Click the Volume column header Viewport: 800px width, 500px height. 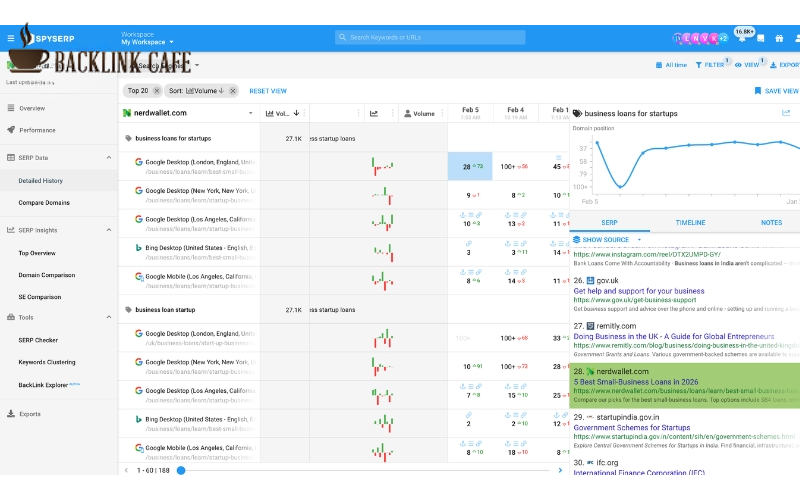(x=419, y=113)
